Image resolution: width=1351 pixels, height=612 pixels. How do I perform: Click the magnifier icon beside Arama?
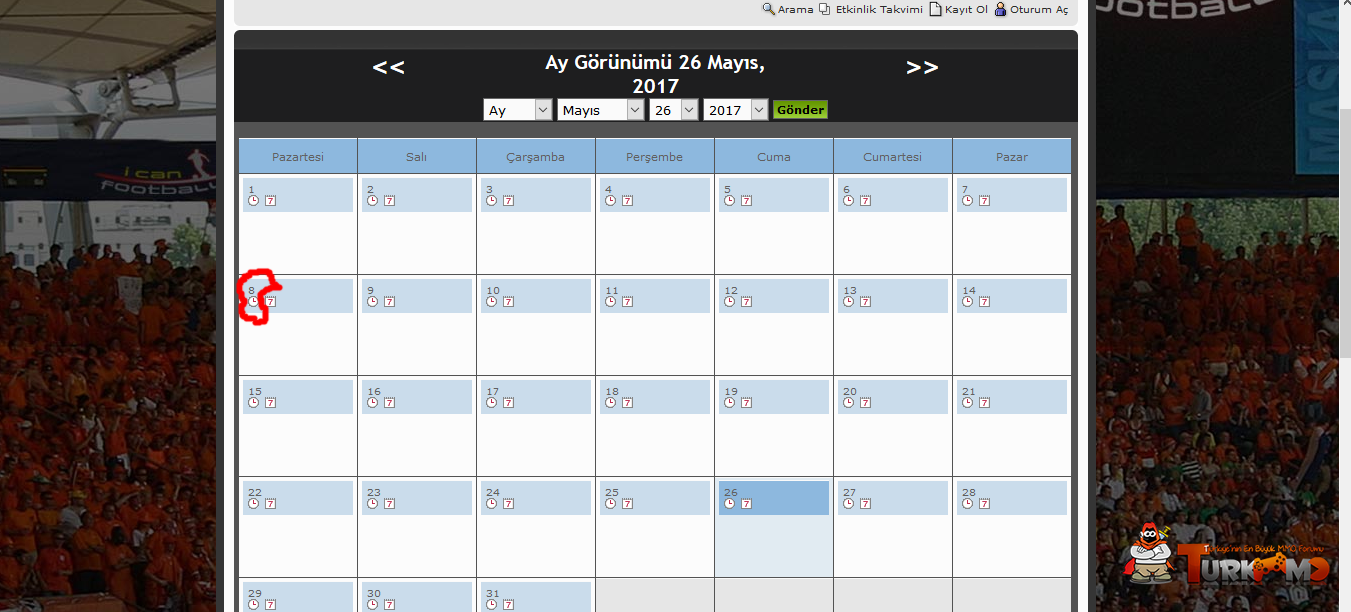click(x=768, y=9)
